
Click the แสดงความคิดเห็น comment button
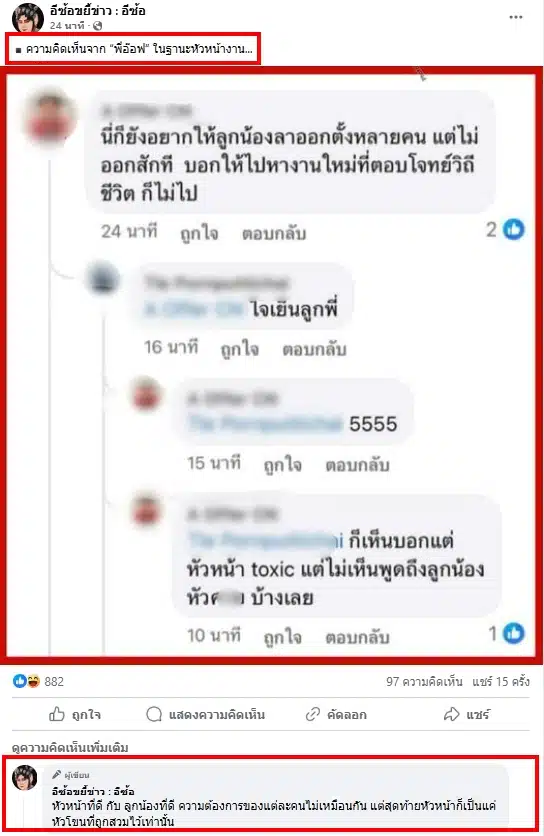pyautogui.click(x=205, y=714)
